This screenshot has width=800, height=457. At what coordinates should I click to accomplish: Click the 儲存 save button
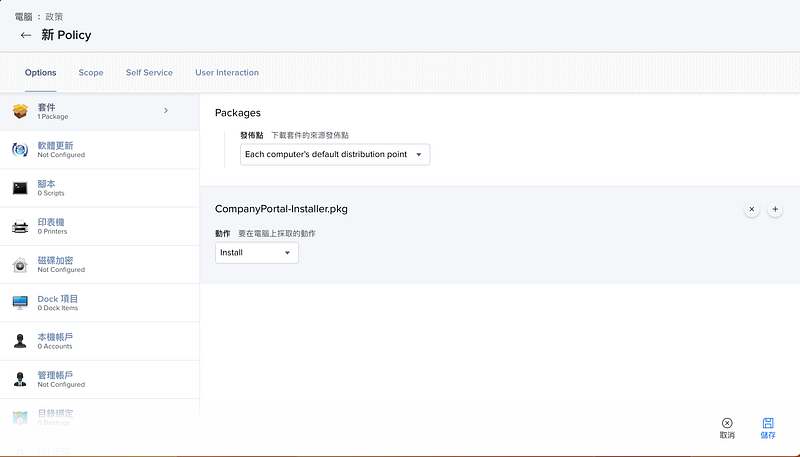768,428
